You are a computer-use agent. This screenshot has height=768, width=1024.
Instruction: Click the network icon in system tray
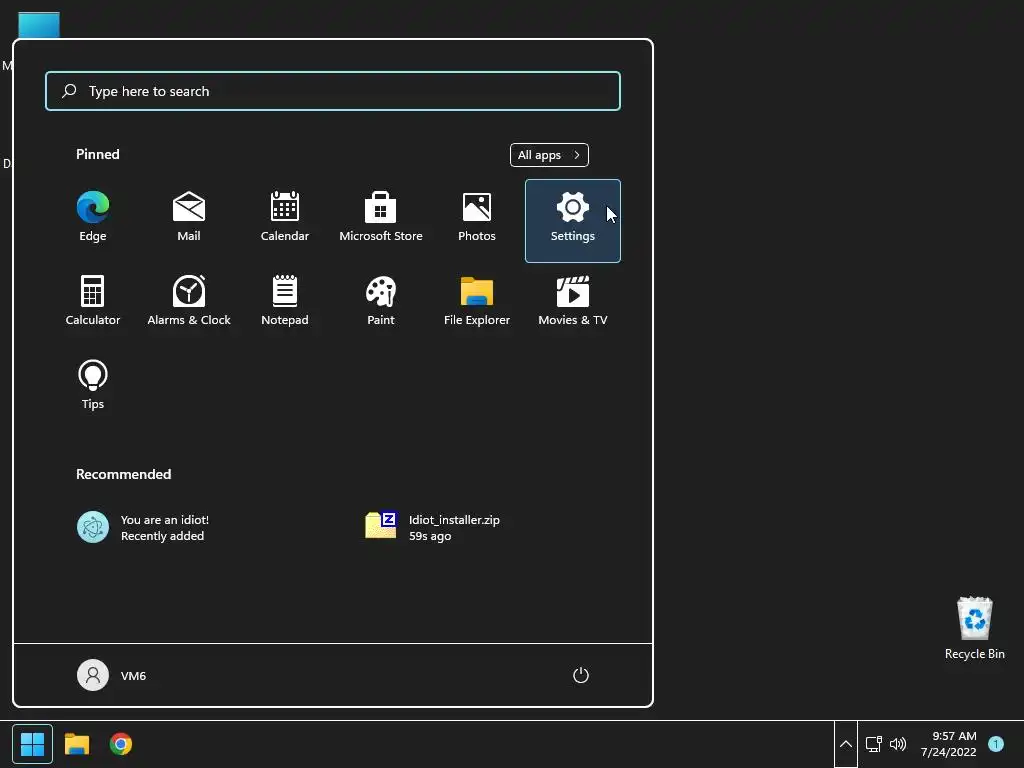pyautogui.click(x=874, y=744)
